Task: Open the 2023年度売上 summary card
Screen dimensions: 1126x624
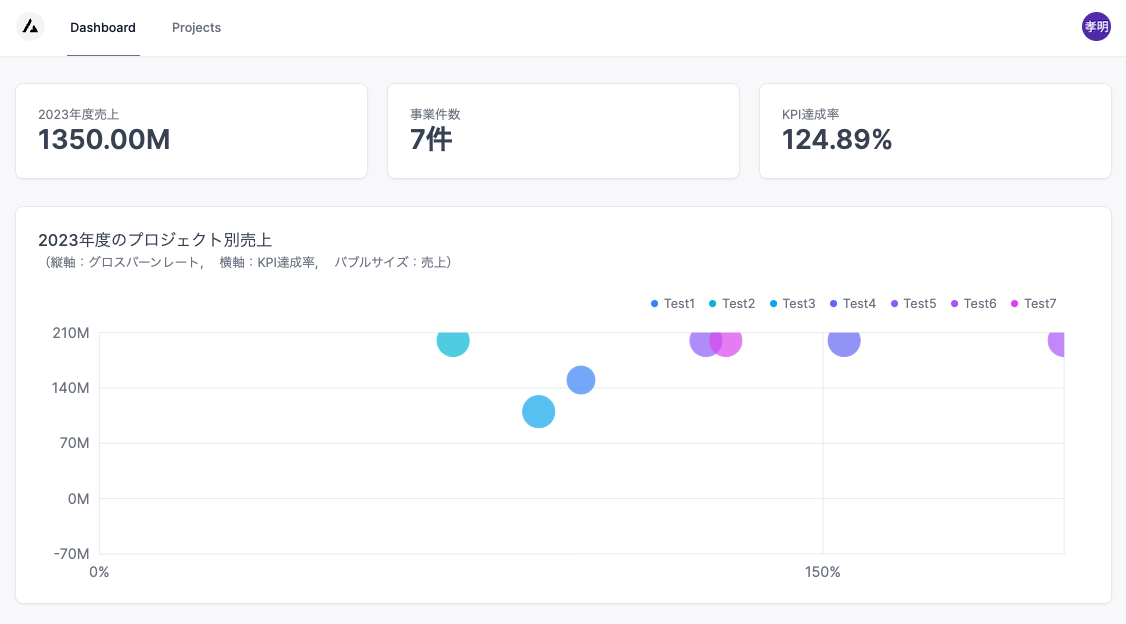Action: click(x=192, y=131)
